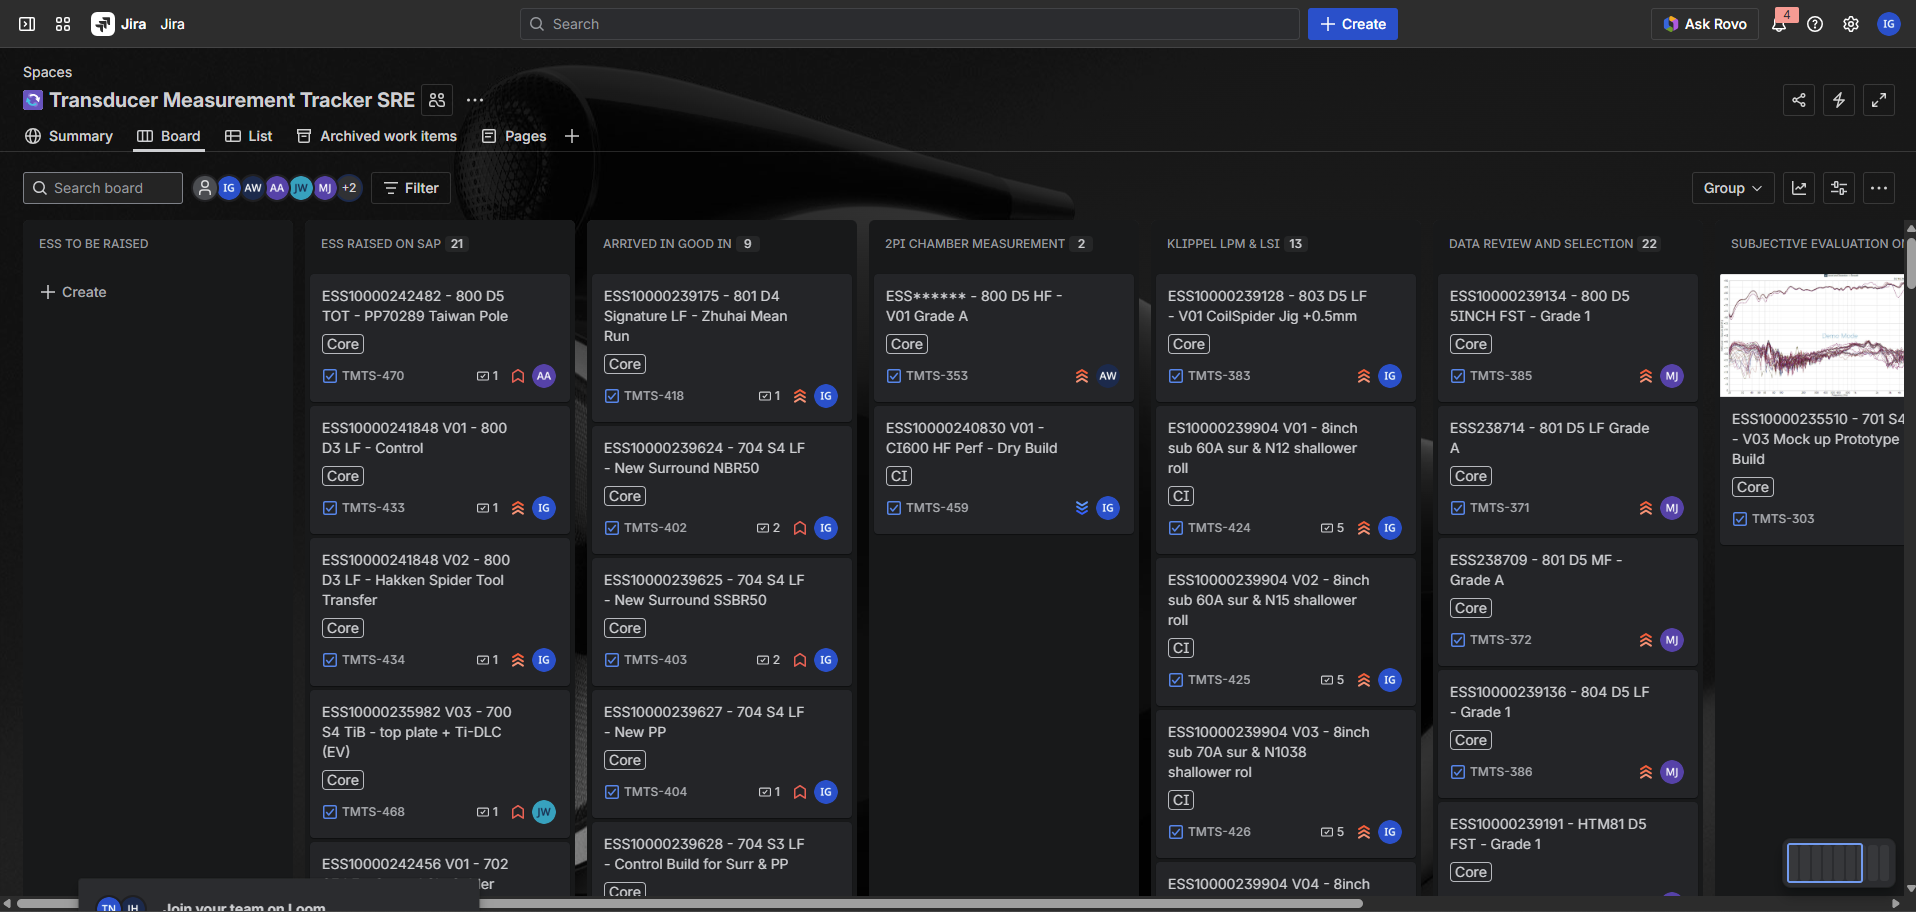1916x912 pixels.
Task: Open the Archived work items tab
Action: [377, 136]
